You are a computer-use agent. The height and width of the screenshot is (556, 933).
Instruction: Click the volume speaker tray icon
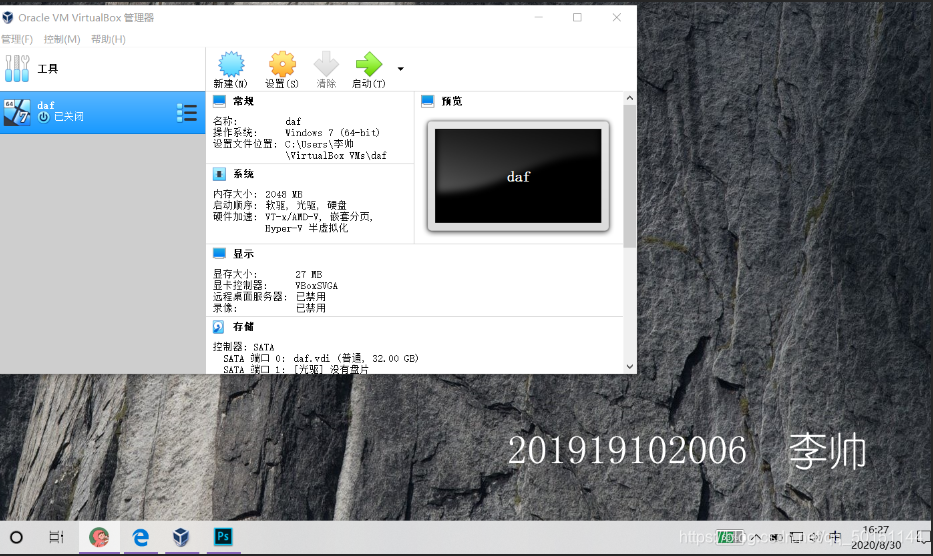pyautogui.click(x=815, y=538)
